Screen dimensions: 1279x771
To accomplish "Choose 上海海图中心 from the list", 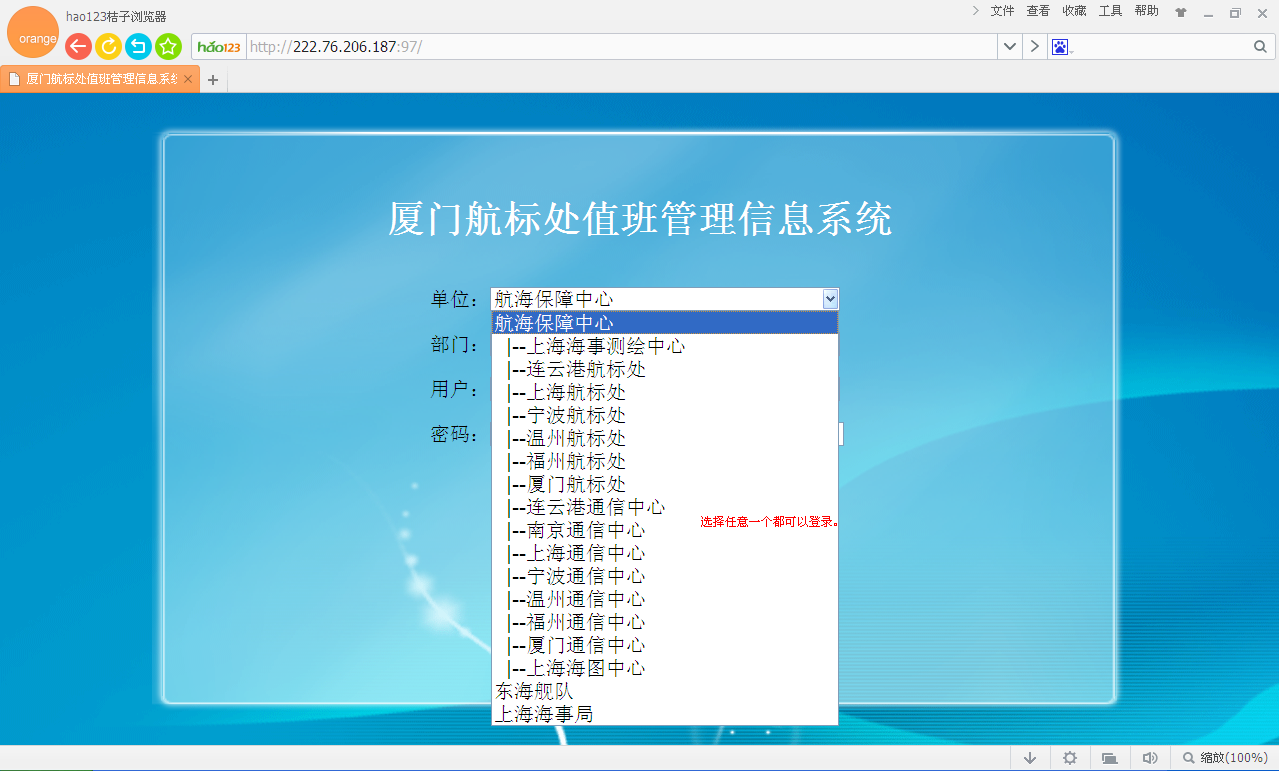I will coord(664,668).
